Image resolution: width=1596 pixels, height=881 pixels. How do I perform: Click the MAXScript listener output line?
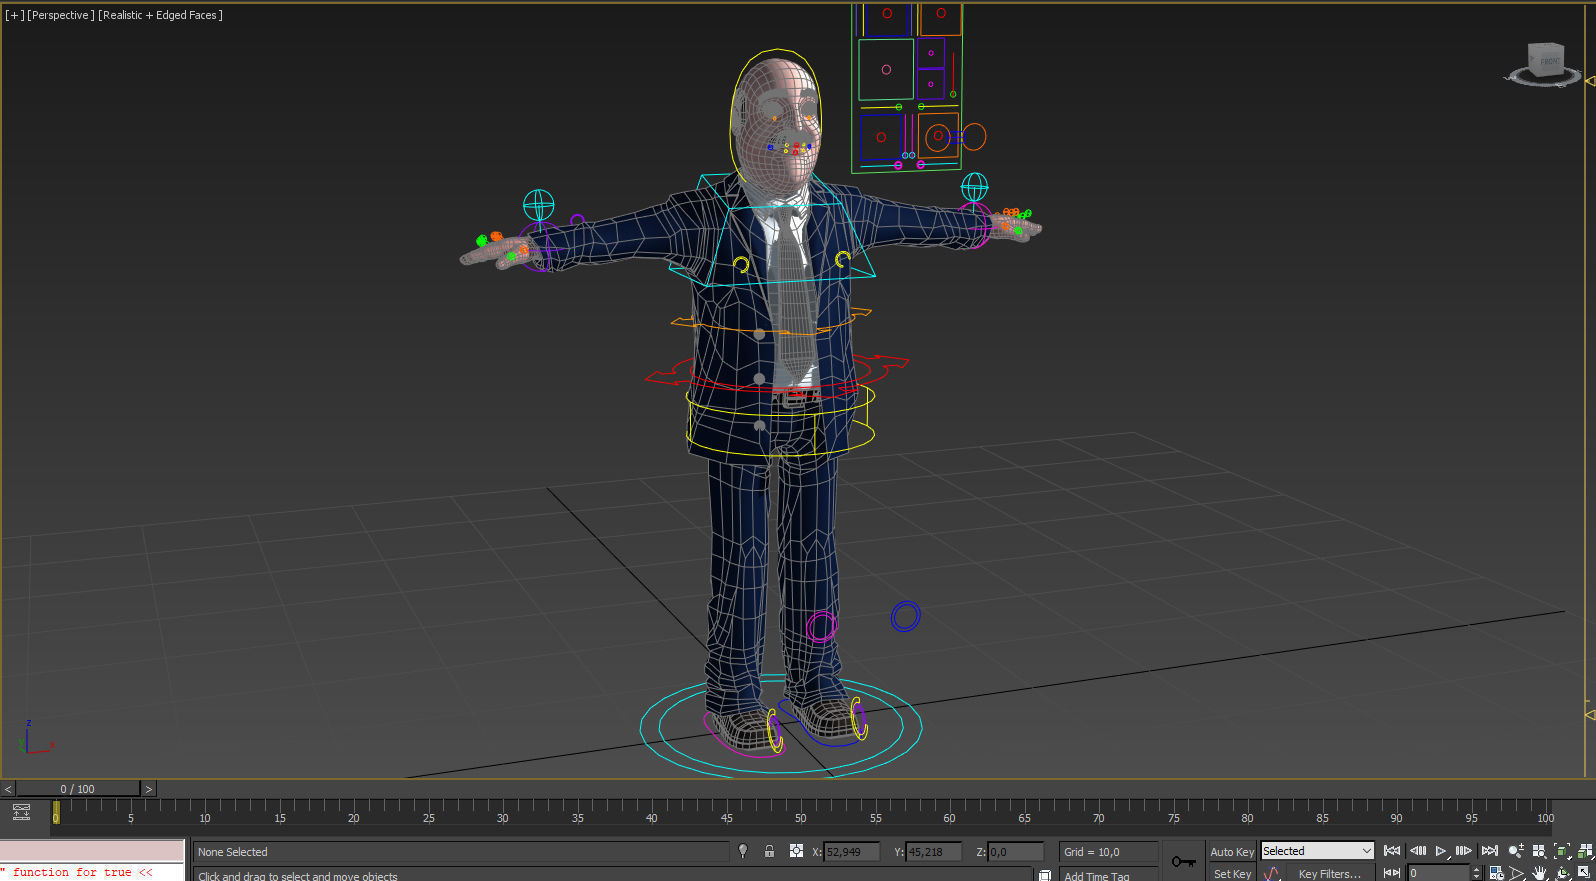92,872
